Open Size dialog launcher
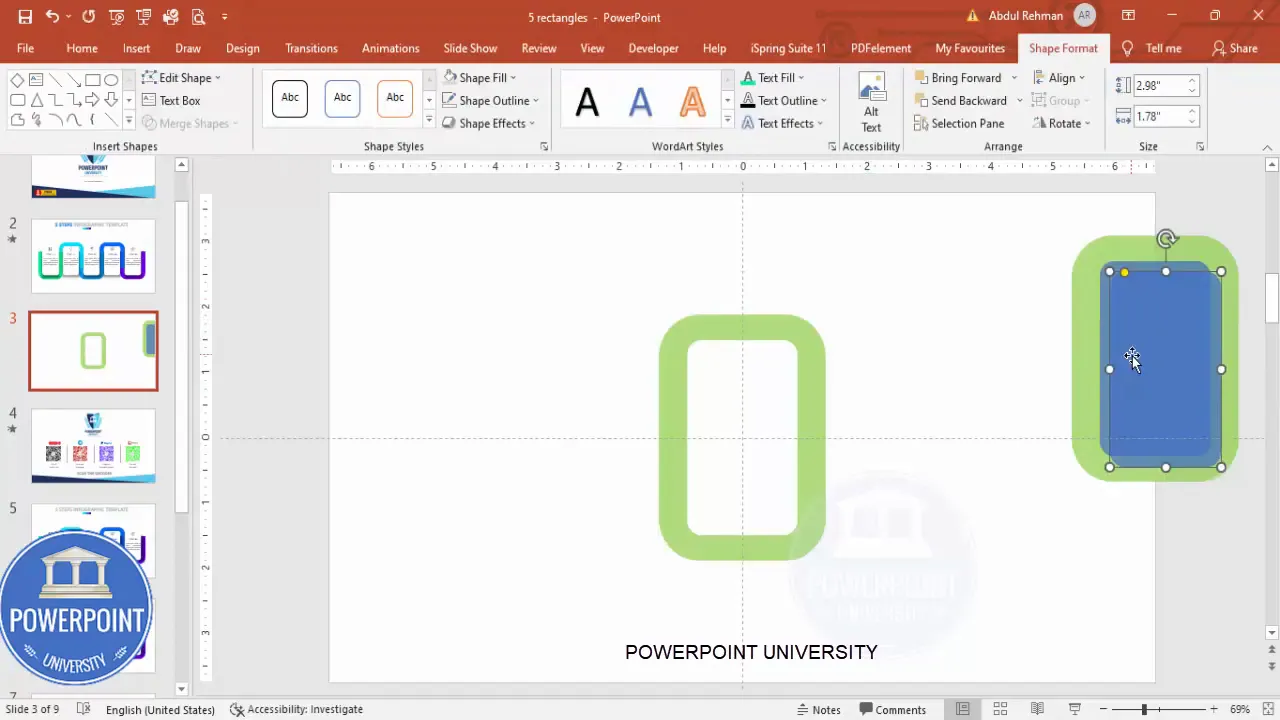The height and width of the screenshot is (720, 1280). click(x=1200, y=147)
